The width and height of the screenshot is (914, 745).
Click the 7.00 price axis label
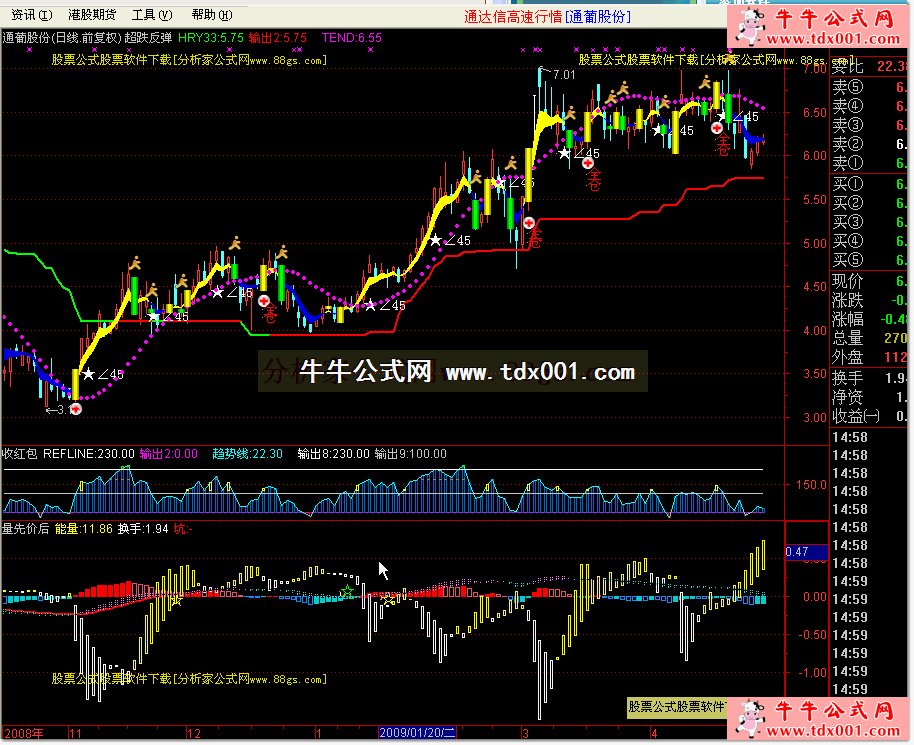[x=814, y=68]
